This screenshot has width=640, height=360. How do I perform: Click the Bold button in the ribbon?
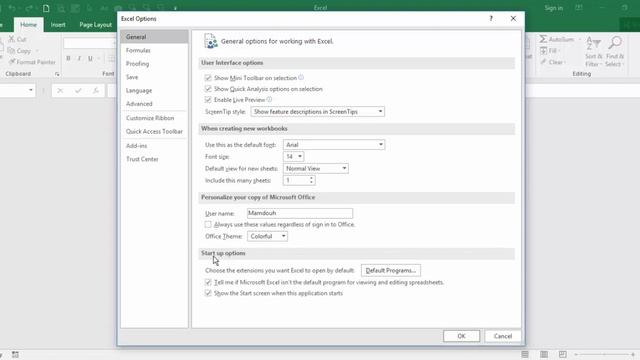click(x=68, y=58)
